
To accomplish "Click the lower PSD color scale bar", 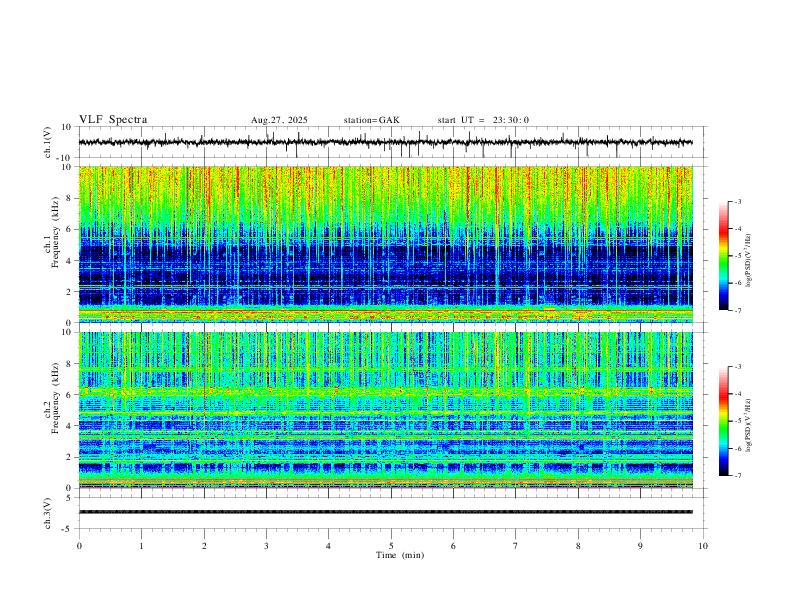I will click(723, 421).
